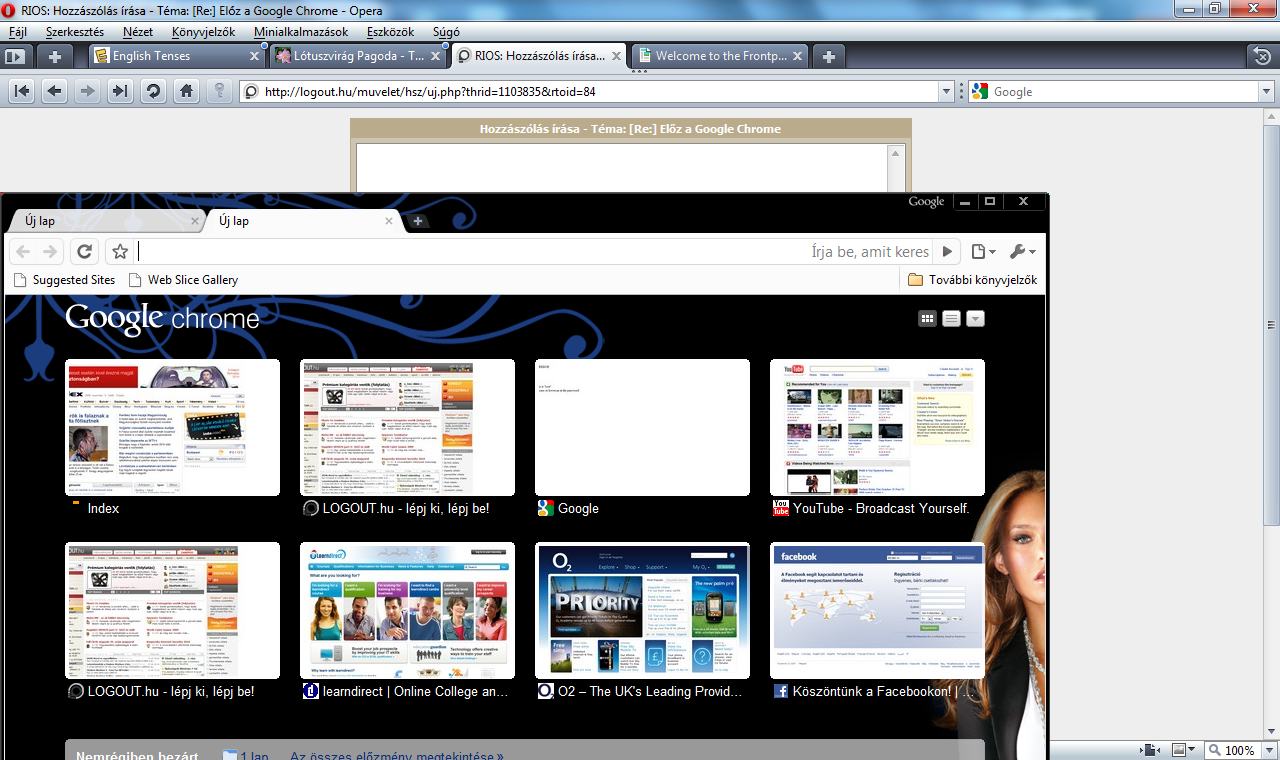Open Chrome new tab page options arrow
Image resolution: width=1280 pixels, height=760 pixels.
976,319
